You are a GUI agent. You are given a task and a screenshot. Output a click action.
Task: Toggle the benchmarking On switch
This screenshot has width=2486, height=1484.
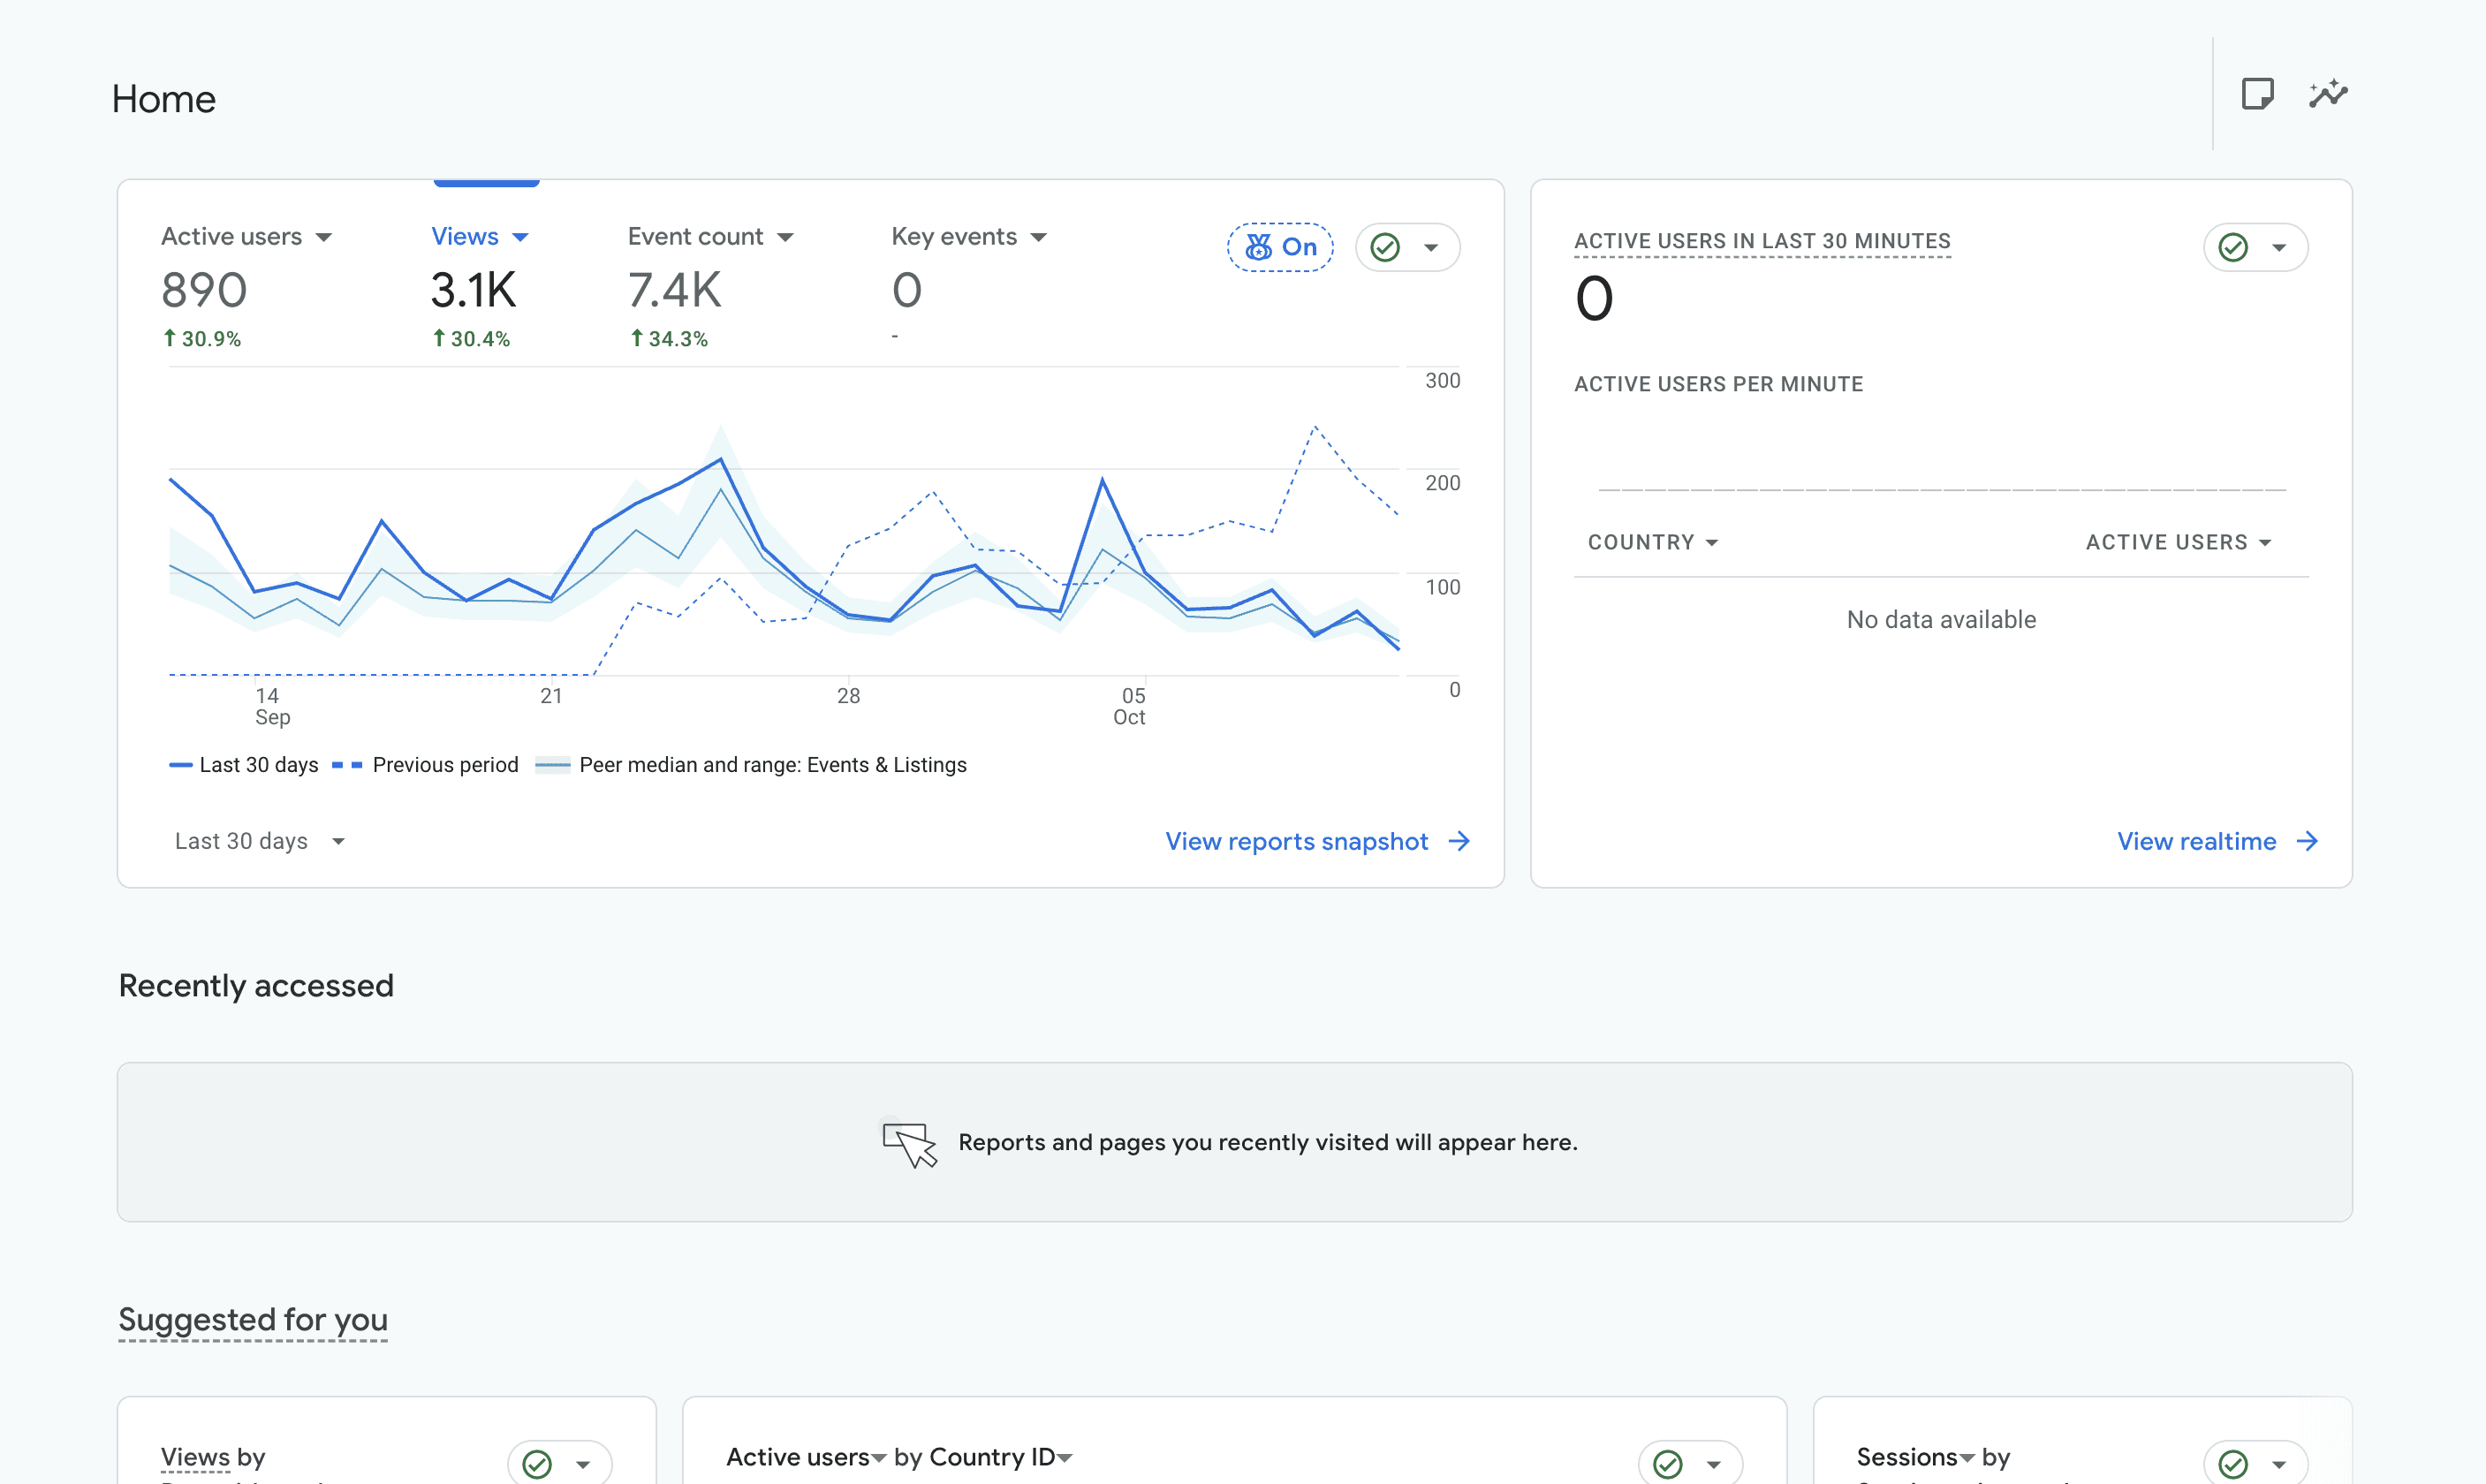1280,247
